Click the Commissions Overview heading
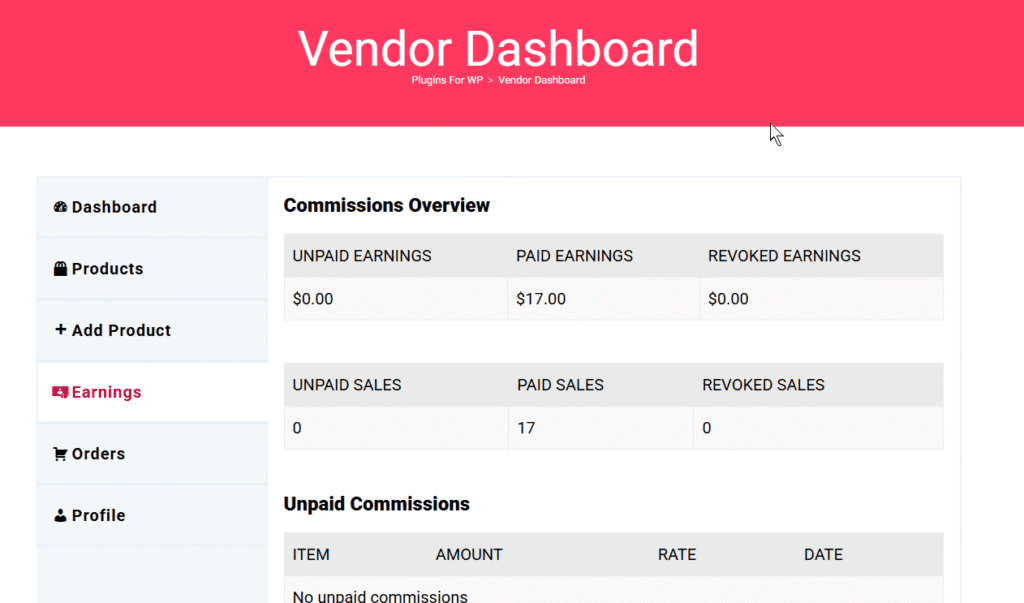 [387, 205]
